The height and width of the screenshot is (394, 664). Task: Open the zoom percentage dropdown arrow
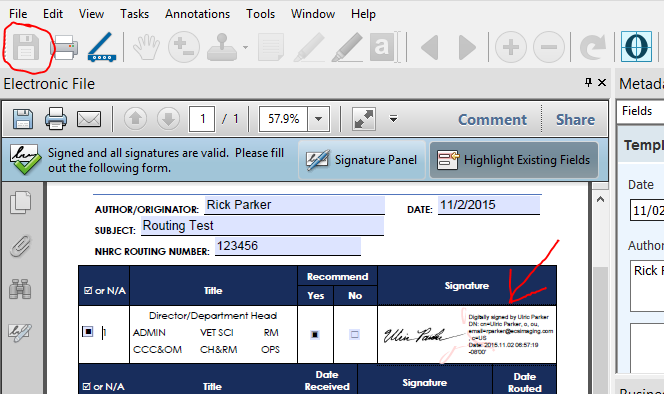318,119
